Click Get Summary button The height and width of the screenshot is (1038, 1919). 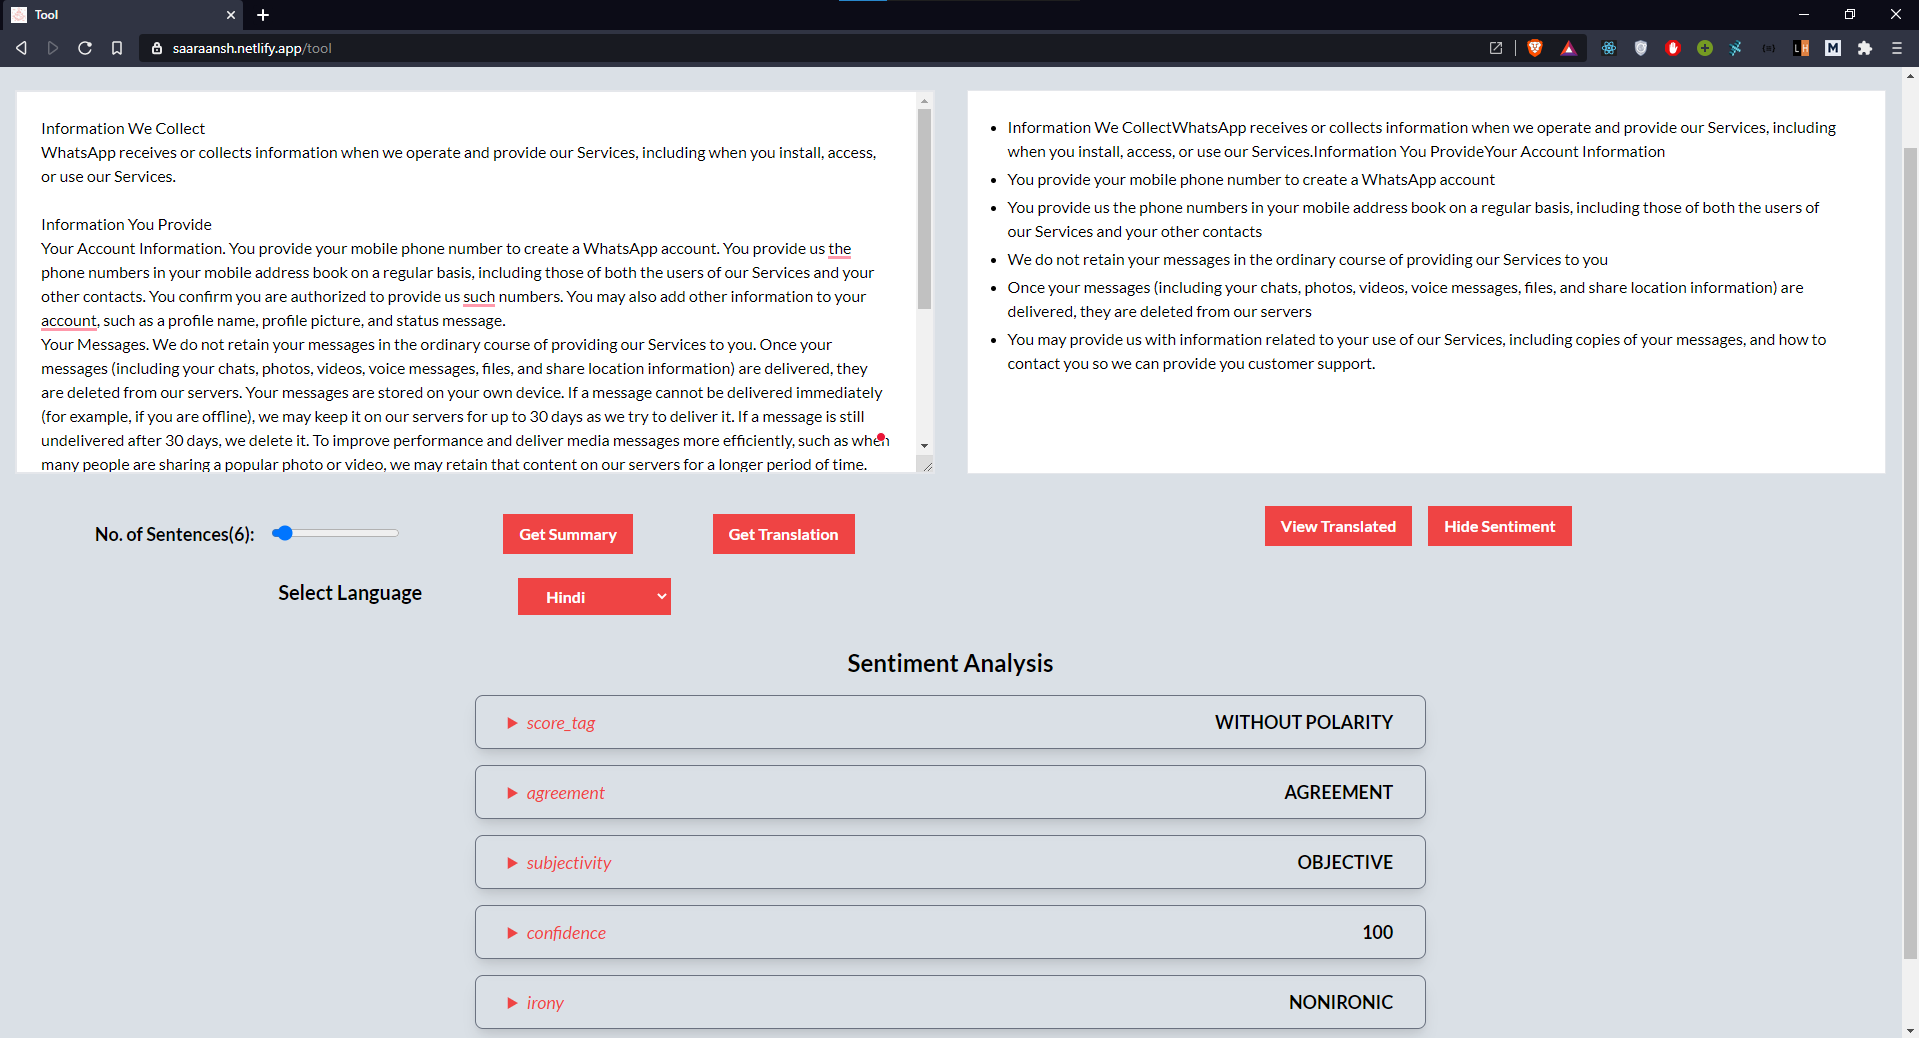(568, 534)
